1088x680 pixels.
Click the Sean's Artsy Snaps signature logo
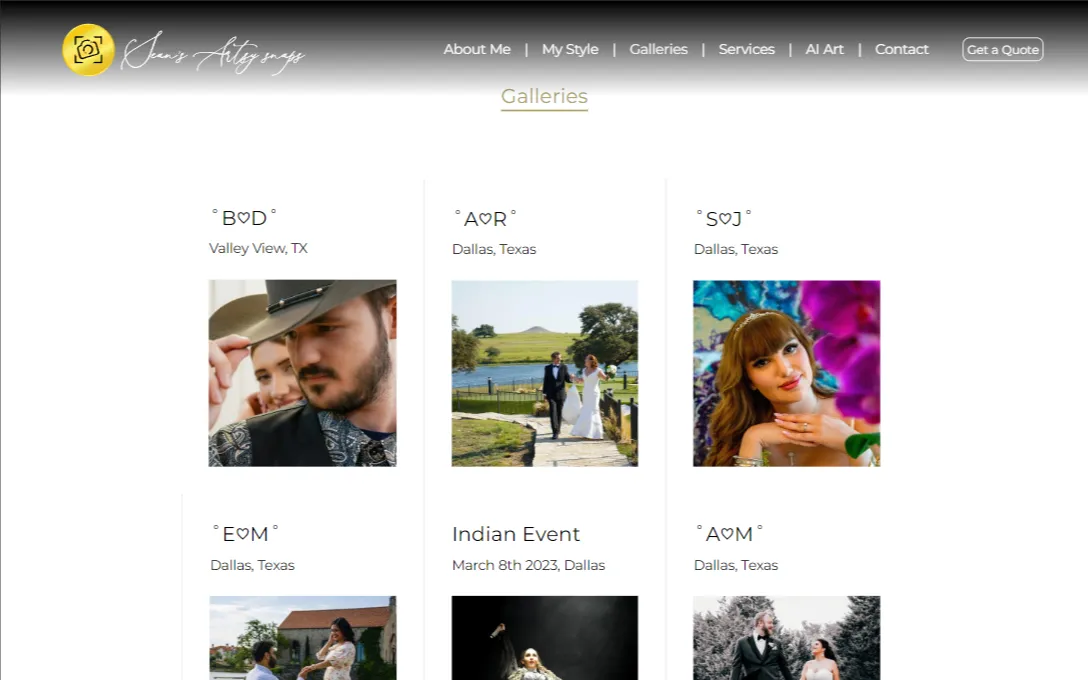point(212,53)
